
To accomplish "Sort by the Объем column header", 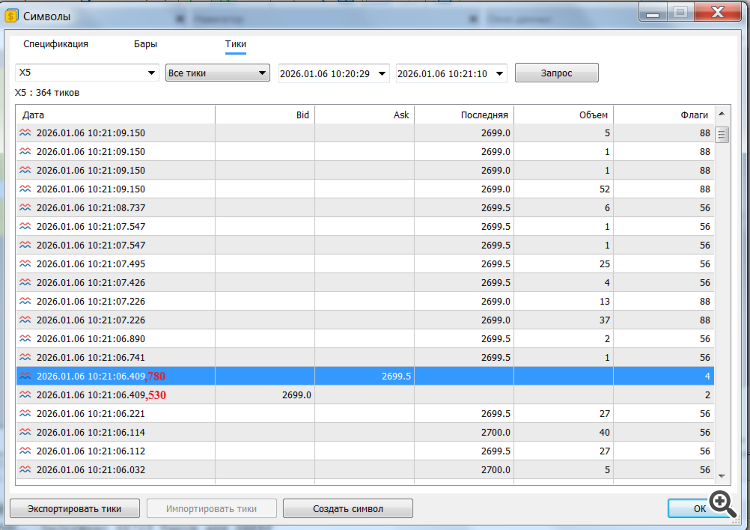I will coord(563,115).
